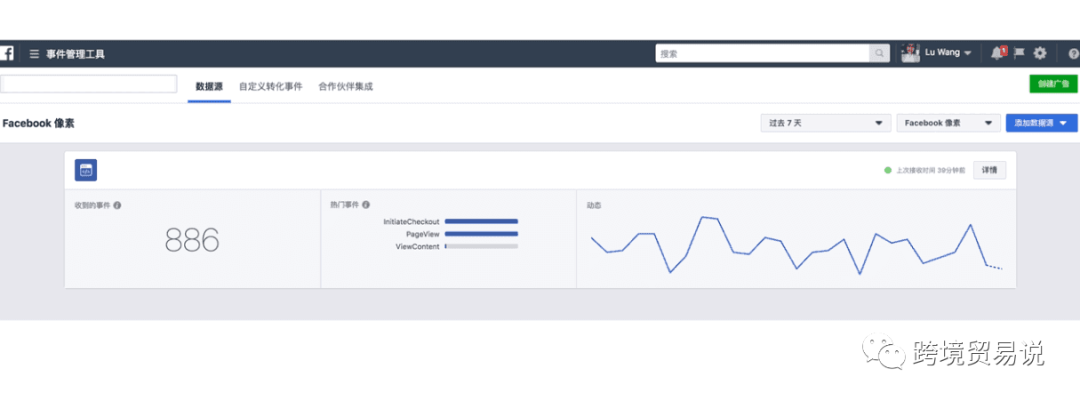Click the help question mark icon
1080x401 pixels.
point(1074,54)
